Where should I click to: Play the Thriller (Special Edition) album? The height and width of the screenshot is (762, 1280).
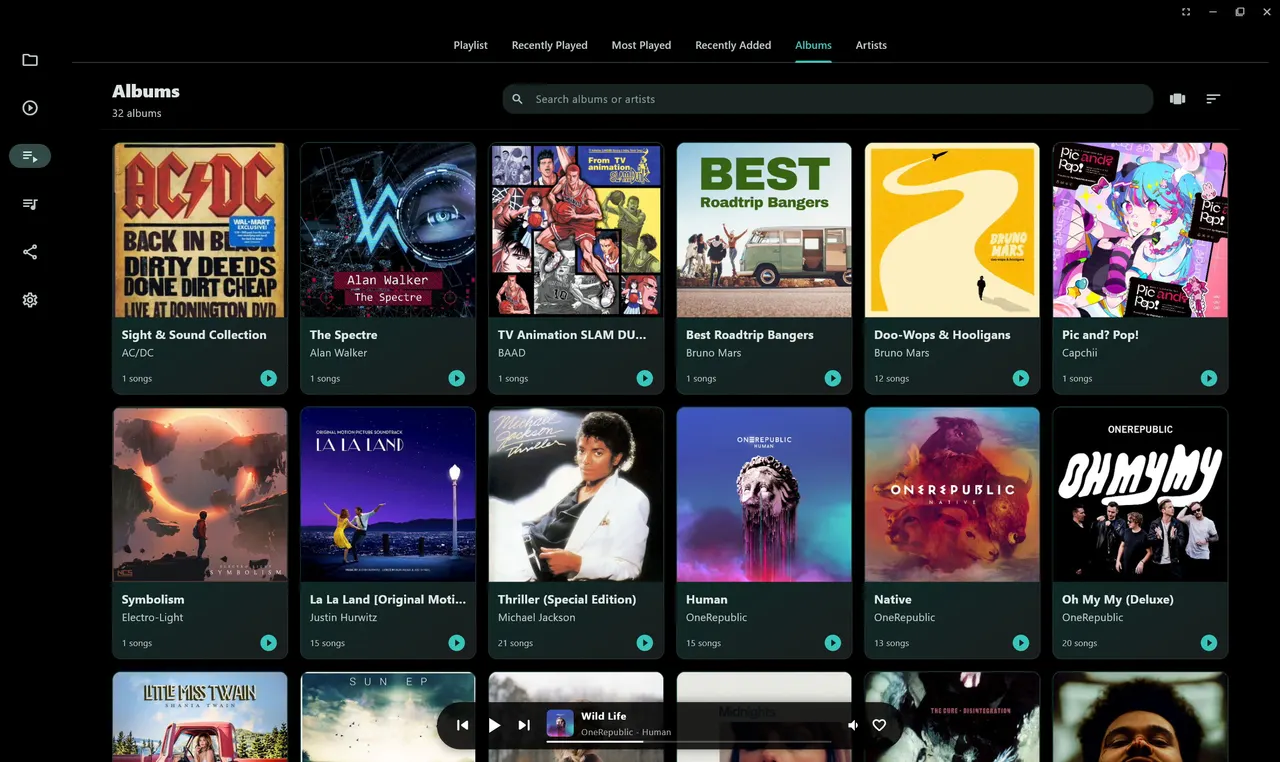[644, 643]
